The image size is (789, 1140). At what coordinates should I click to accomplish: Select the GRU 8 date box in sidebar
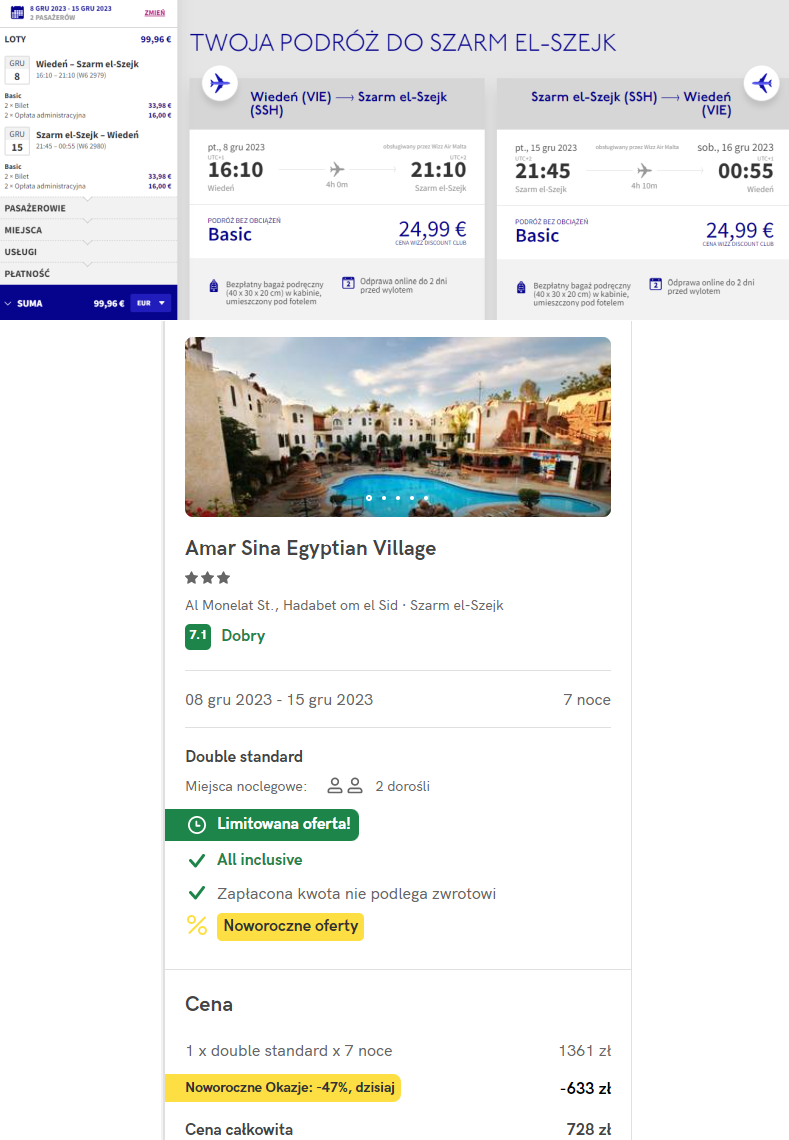point(17,71)
